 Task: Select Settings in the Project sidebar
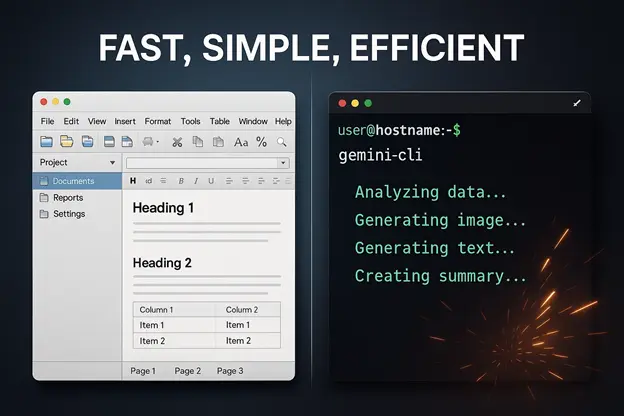77,214
